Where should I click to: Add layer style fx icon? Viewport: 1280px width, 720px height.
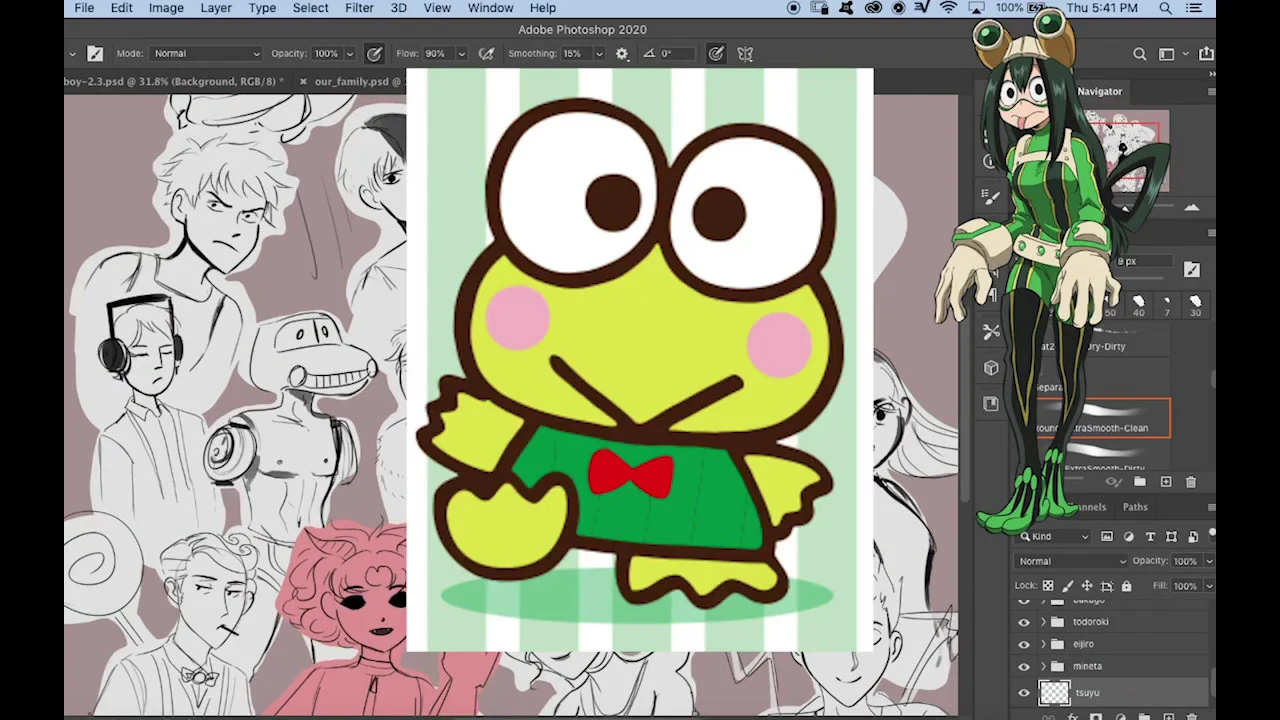click(x=1072, y=716)
